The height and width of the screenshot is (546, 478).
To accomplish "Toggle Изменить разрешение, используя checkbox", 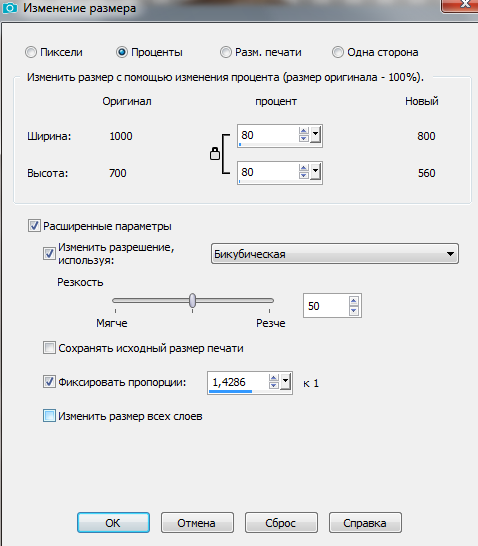I will point(49,253).
